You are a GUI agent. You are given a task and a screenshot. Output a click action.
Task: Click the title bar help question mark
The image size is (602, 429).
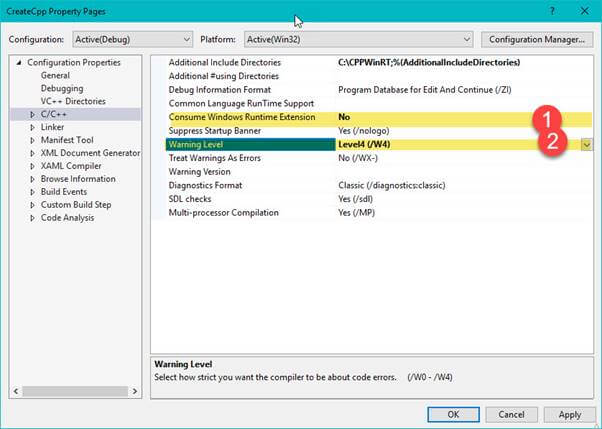pos(552,11)
